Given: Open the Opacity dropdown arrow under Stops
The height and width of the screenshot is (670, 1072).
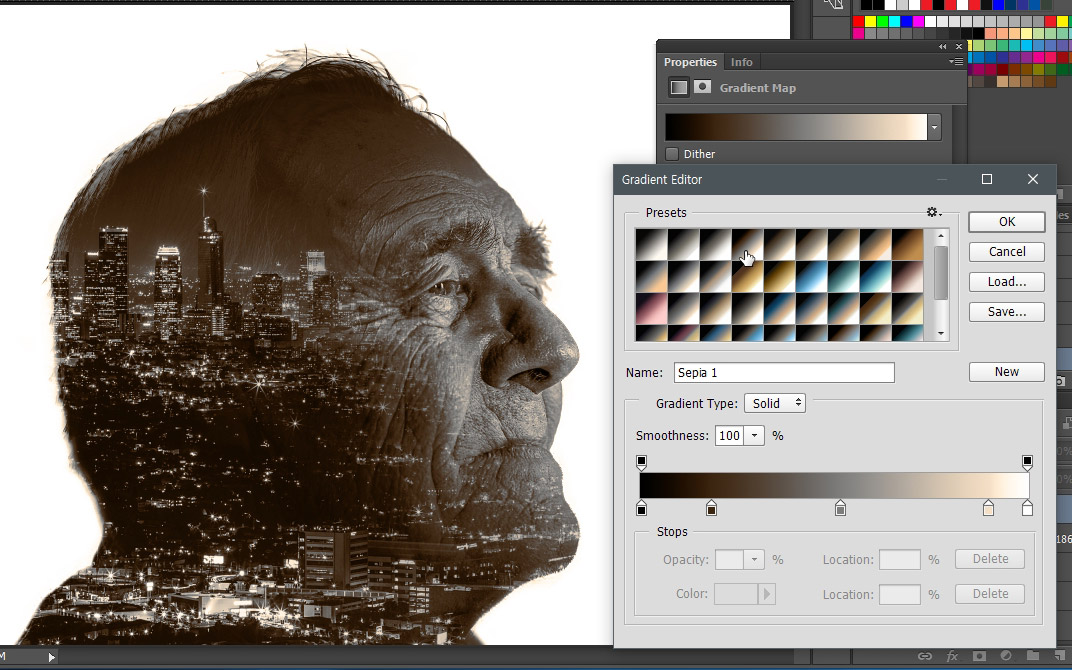Looking at the screenshot, I should coord(754,559).
